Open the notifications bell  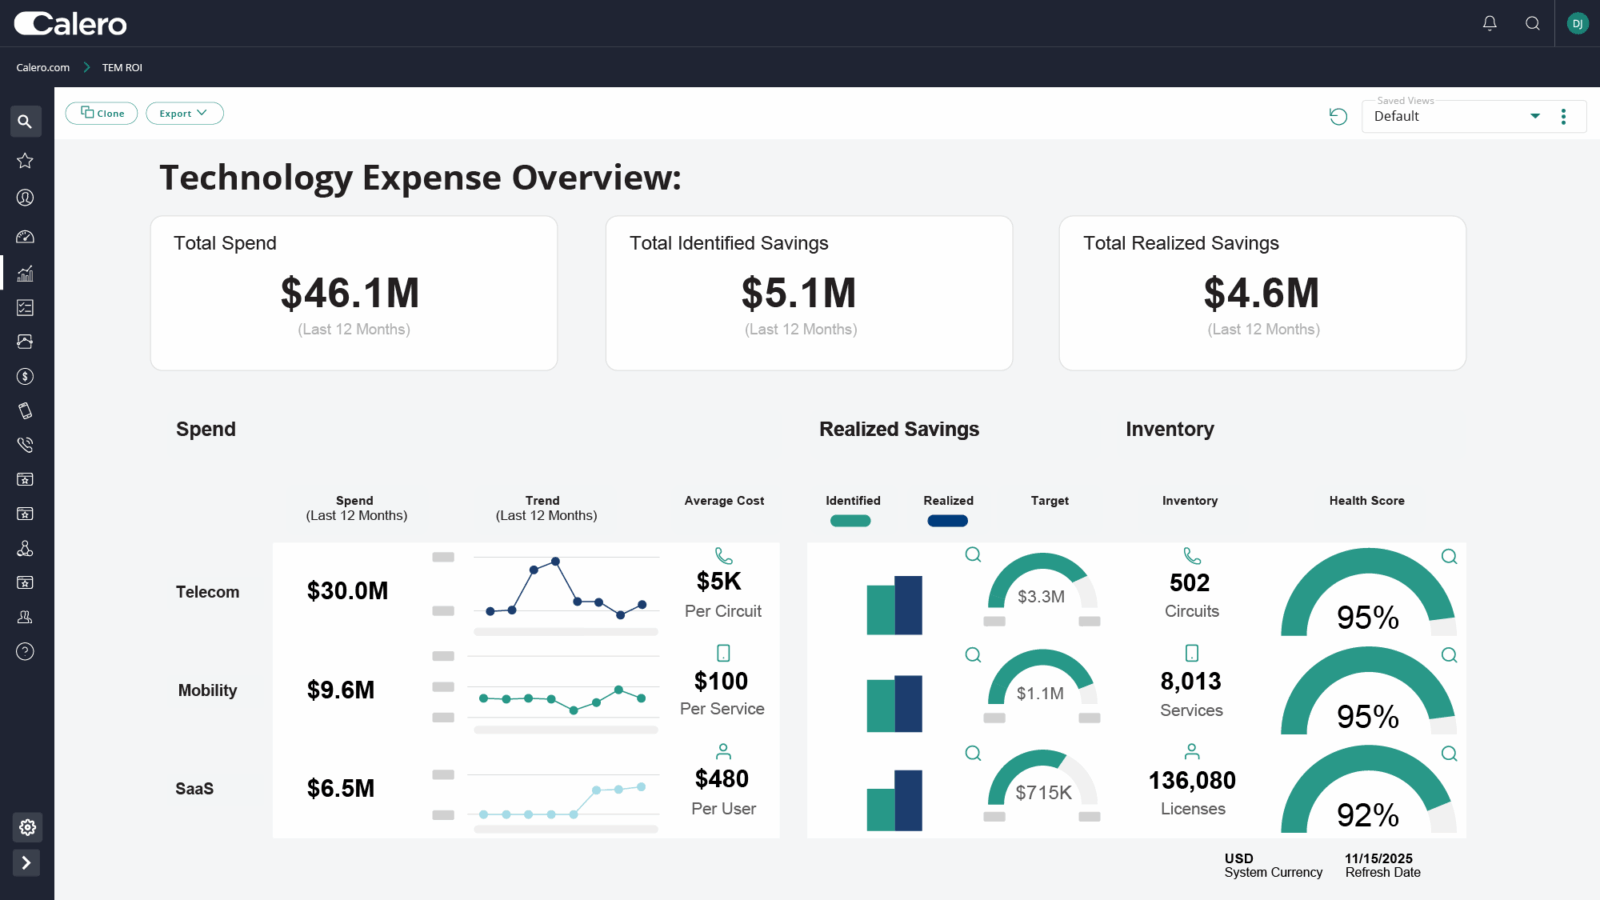click(x=1489, y=23)
